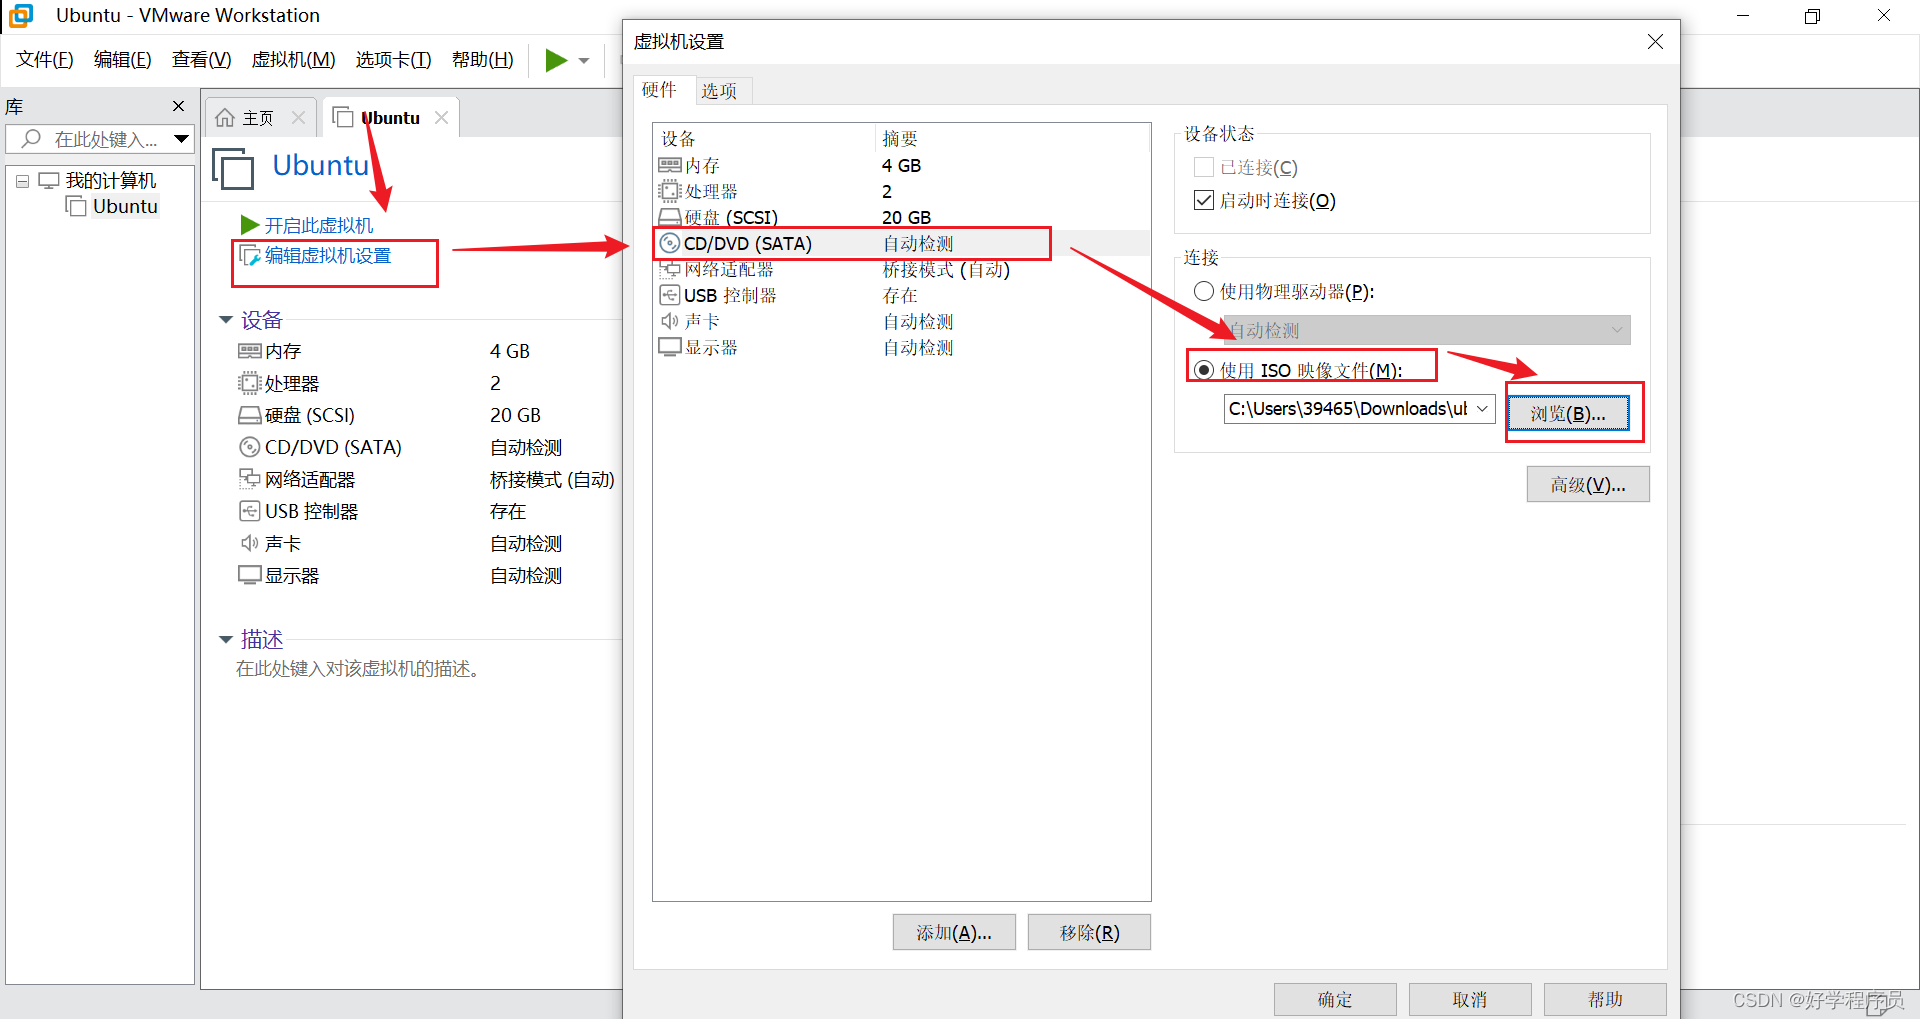
Task: Click 硬盘 (SCSI) disk icon in main window
Action: pyautogui.click(x=249, y=415)
